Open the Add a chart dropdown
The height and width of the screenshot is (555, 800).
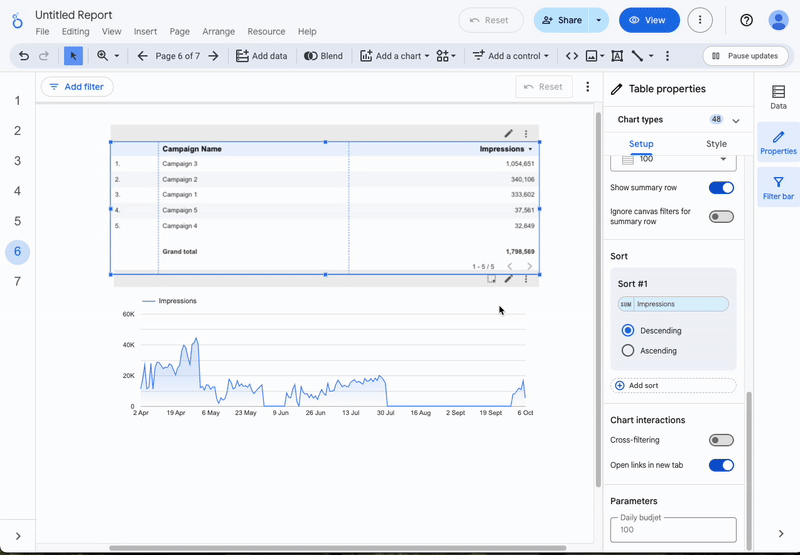click(395, 56)
